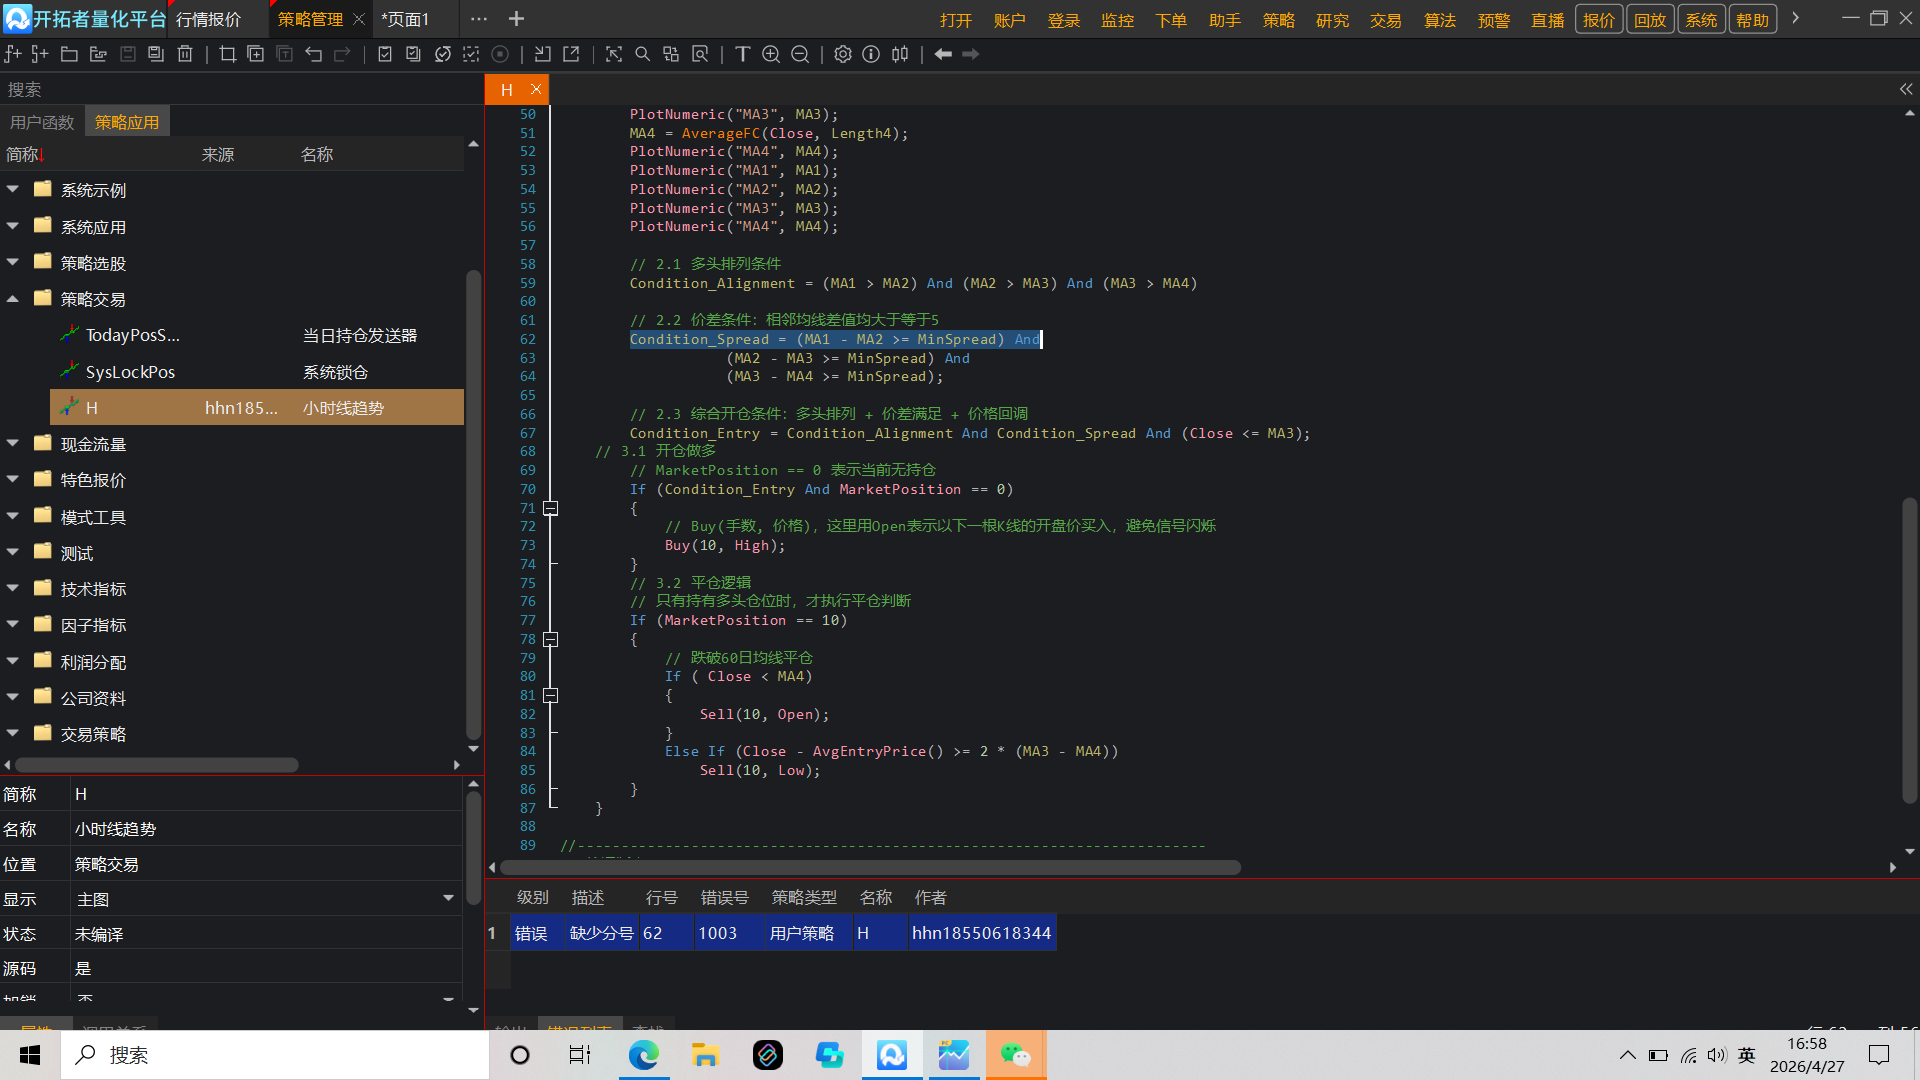Screen dimensions: 1920x1080
Task: Click the trash delete icon in toolbar
Action: [185, 54]
